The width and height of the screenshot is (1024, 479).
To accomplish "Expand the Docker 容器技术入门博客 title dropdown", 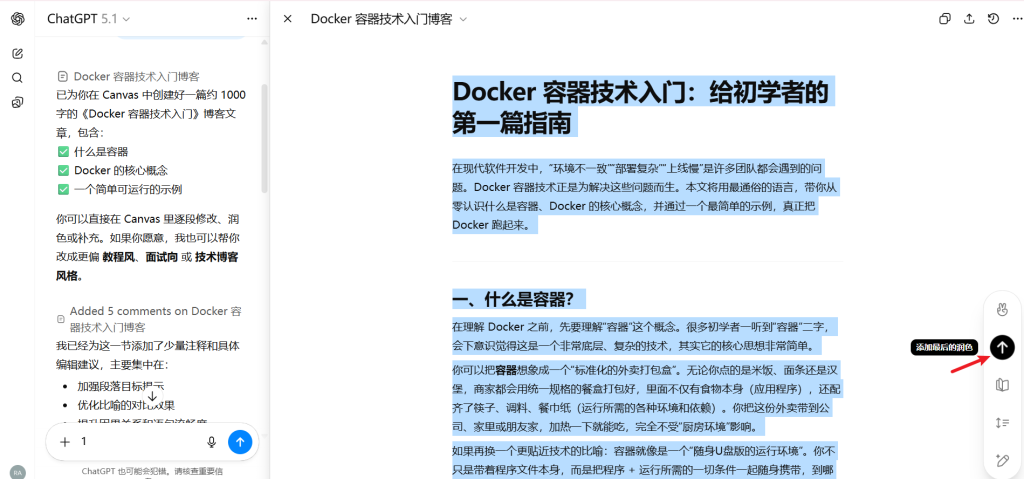I will coord(389,19).
